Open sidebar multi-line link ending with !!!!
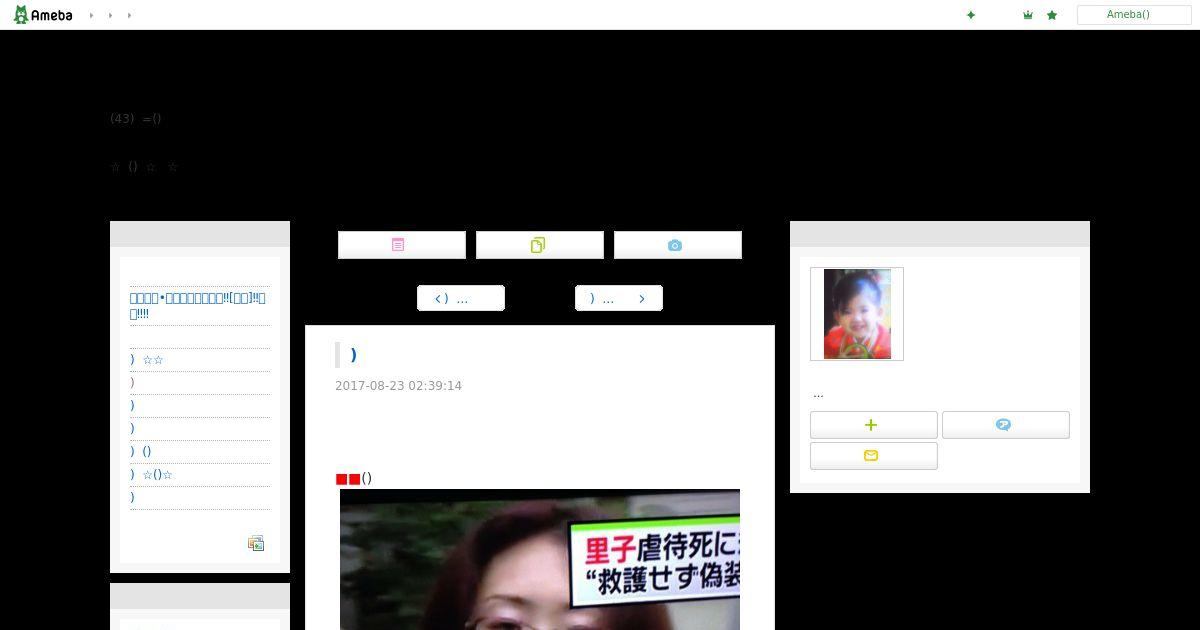This screenshot has height=630, width=1200. [198, 306]
